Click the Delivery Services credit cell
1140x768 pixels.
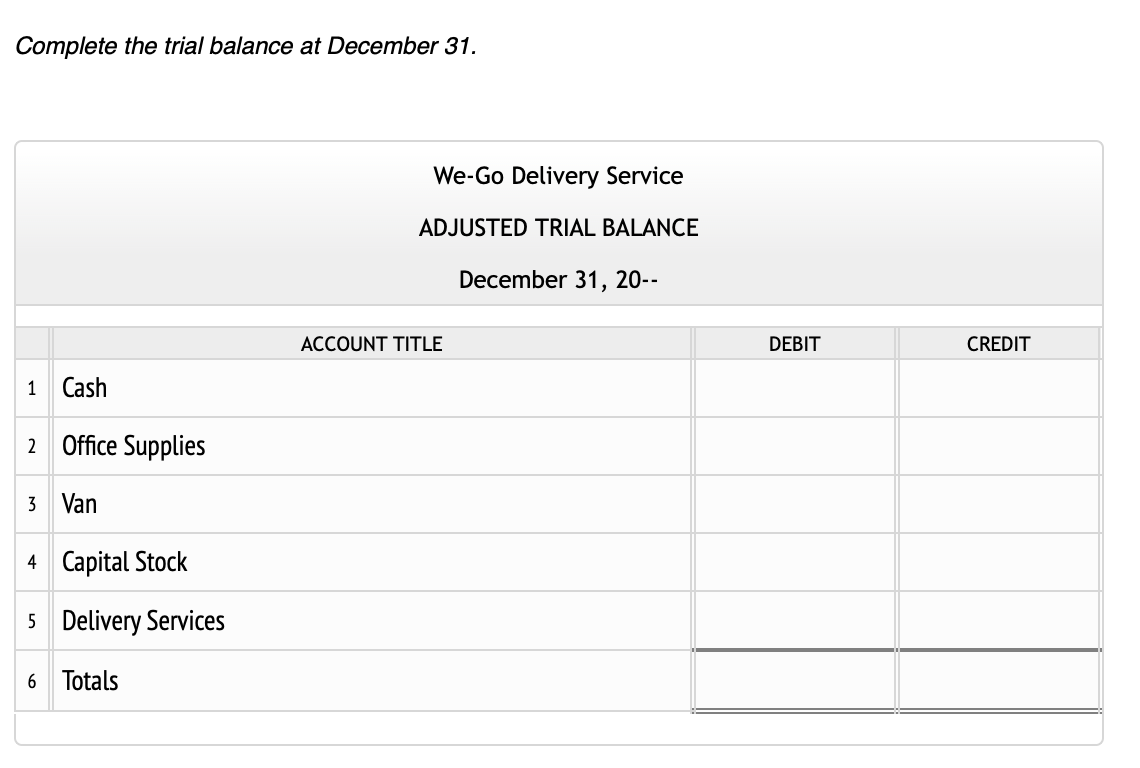click(x=998, y=620)
